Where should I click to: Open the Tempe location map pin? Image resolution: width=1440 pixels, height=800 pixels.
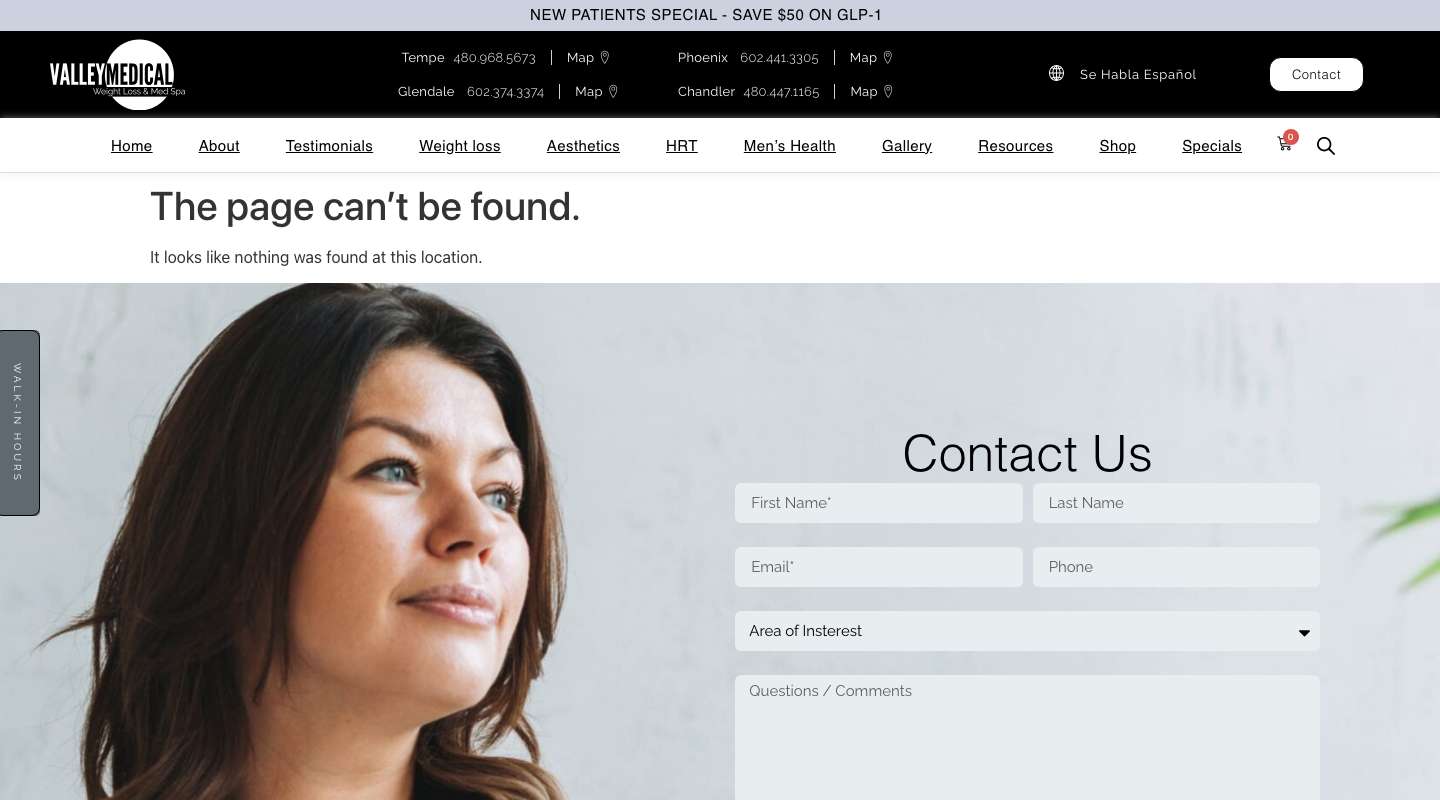click(x=605, y=58)
